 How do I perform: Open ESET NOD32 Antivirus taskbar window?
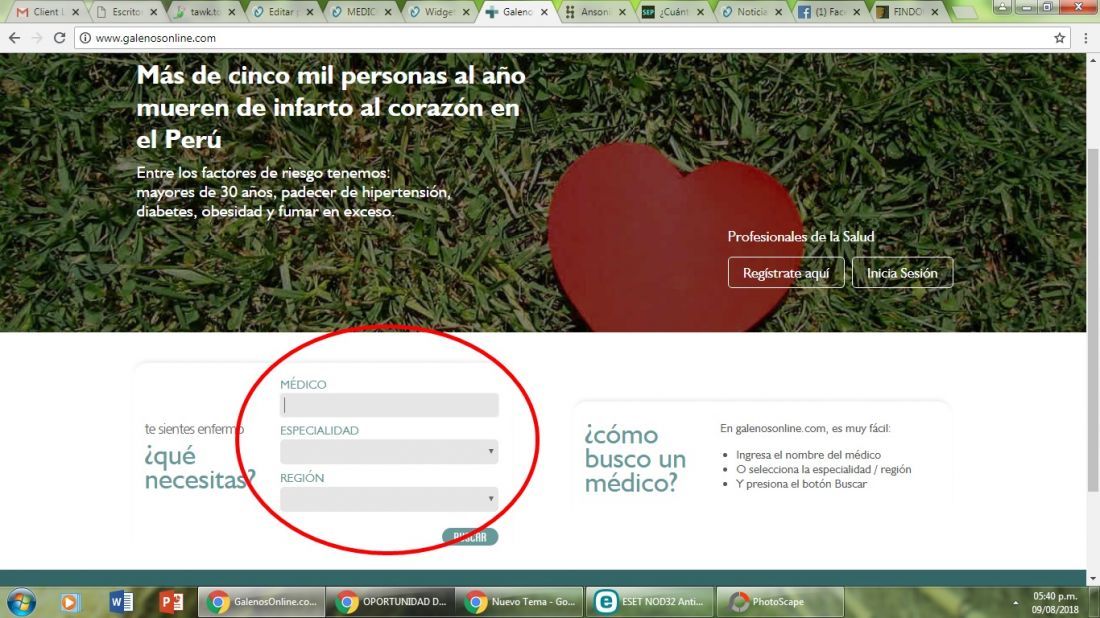[x=650, y=602]
